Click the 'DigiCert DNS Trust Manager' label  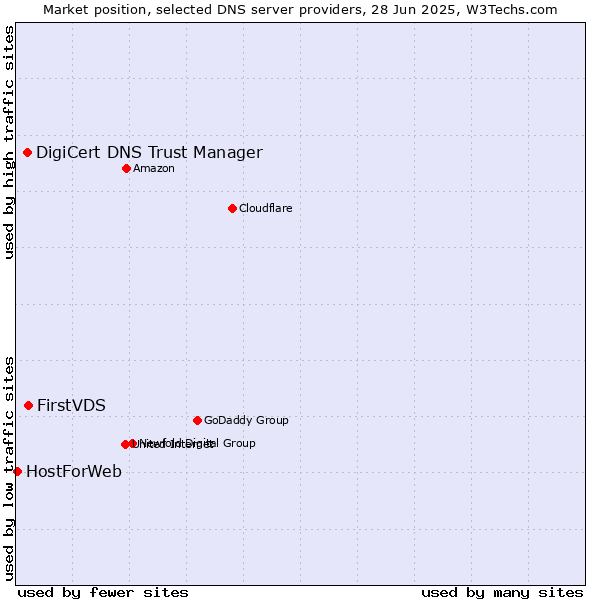(x=150, y=153)
